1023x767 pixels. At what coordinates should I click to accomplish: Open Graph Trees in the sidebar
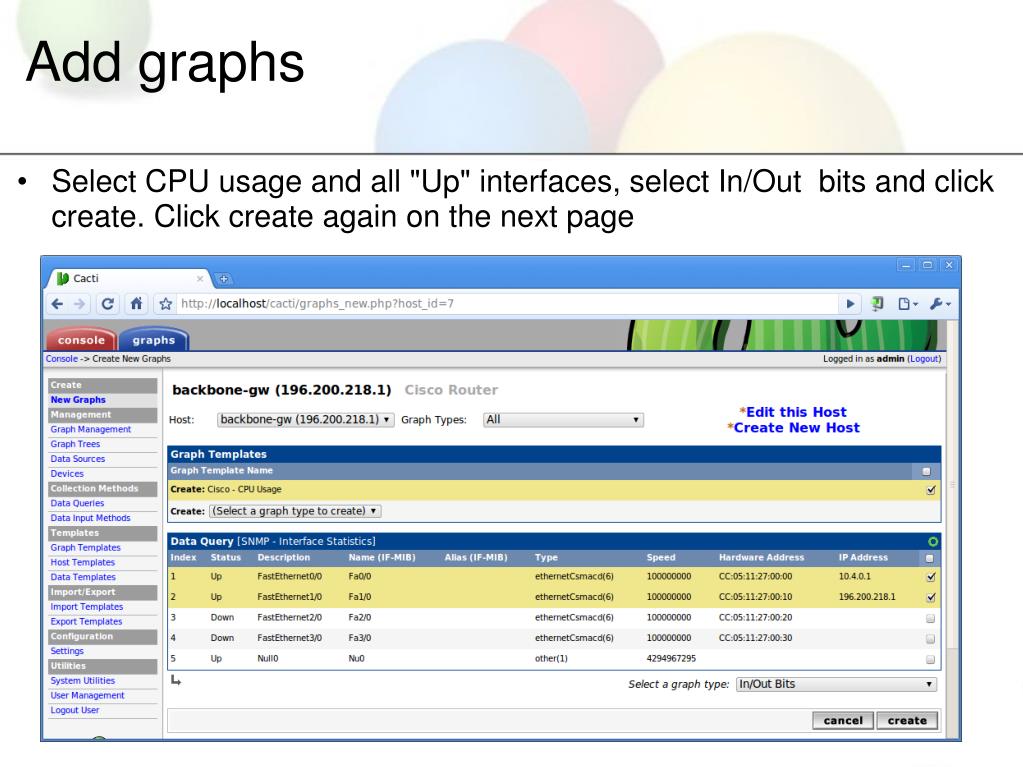click(x=75, y=444)
